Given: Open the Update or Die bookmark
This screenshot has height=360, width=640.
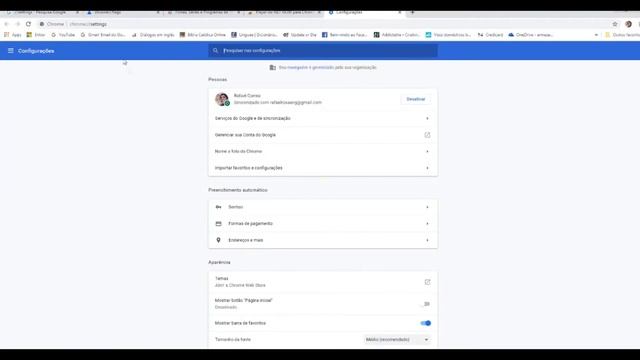Looking at the screenshot, I should click(300, 35).
